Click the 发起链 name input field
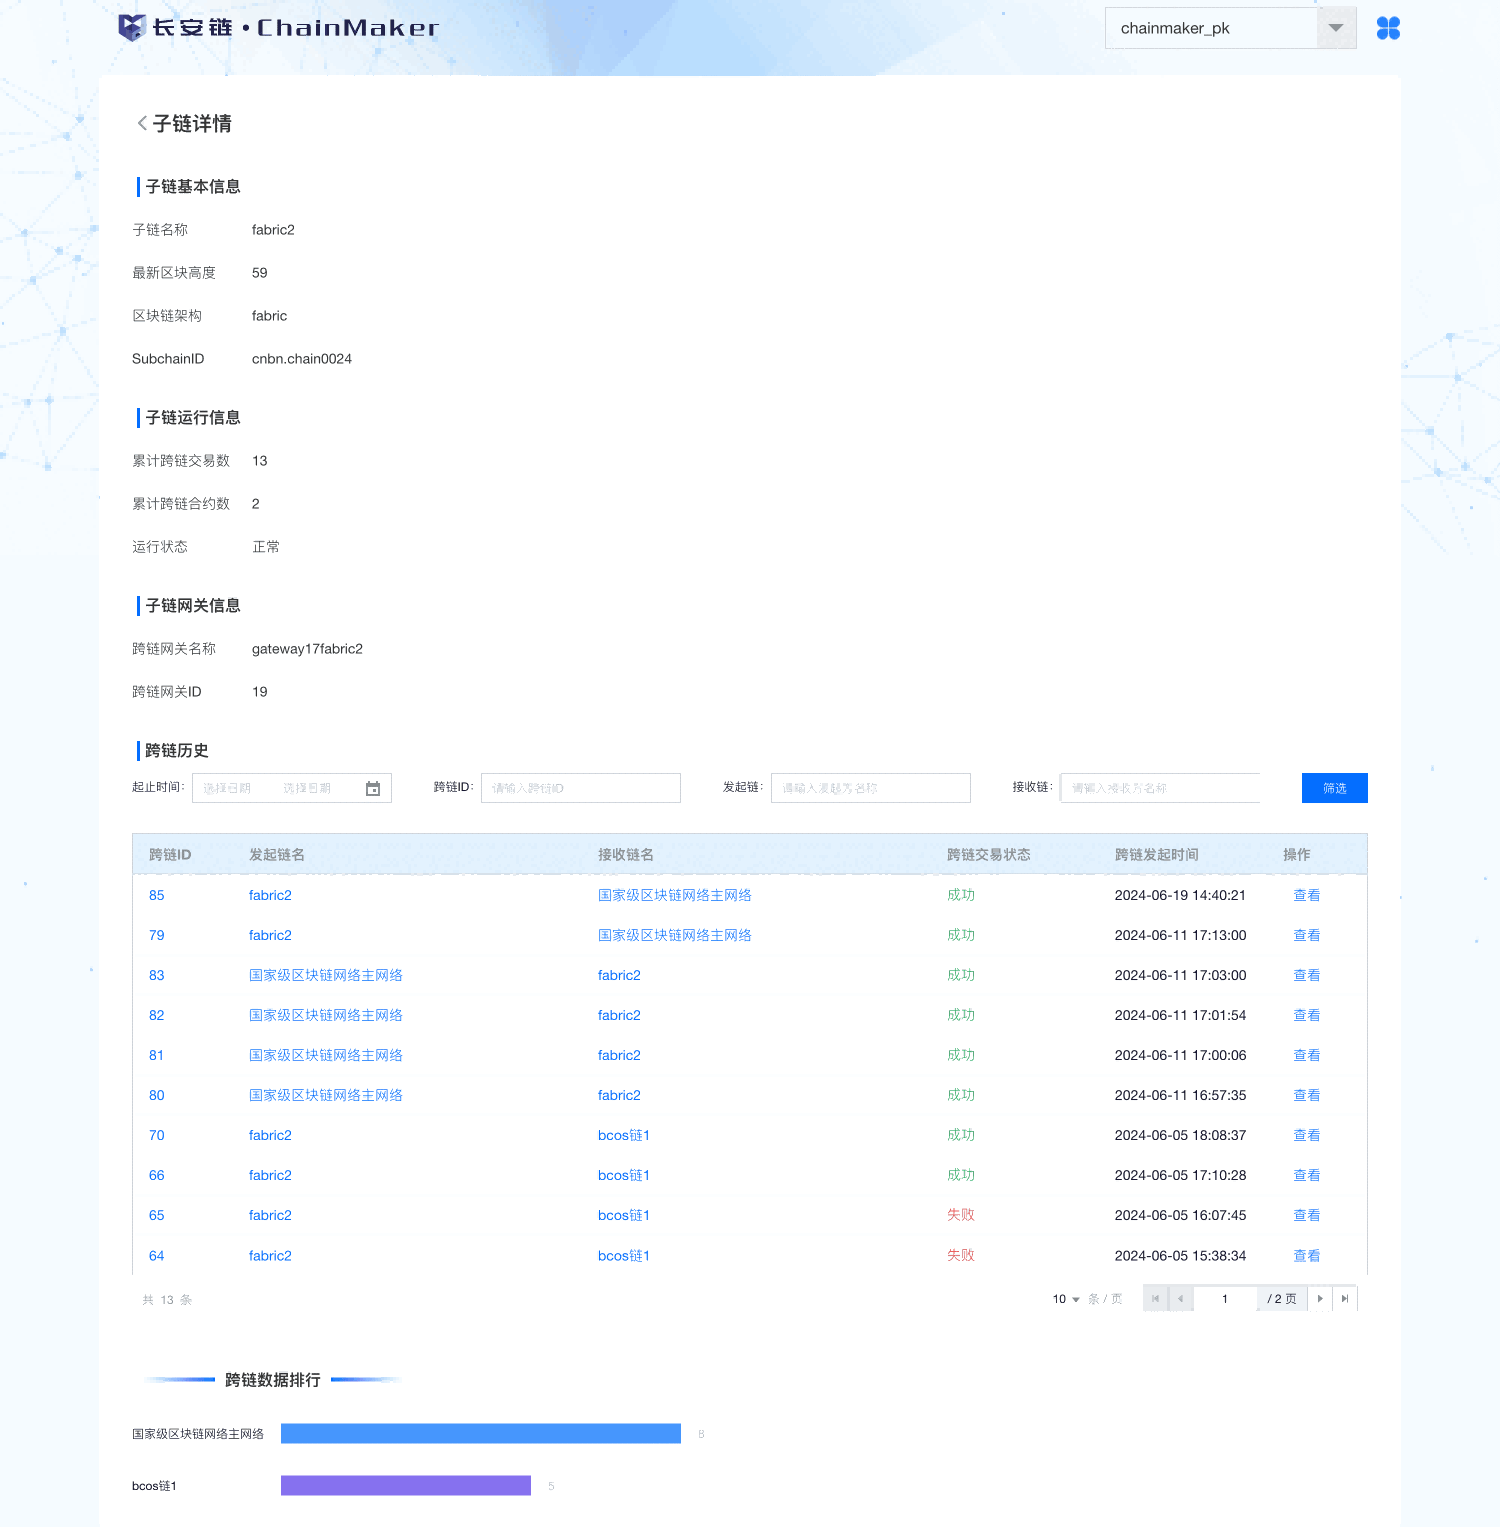The height and width of the screenshot is (1527, 1500). click(x=870, y=788)
